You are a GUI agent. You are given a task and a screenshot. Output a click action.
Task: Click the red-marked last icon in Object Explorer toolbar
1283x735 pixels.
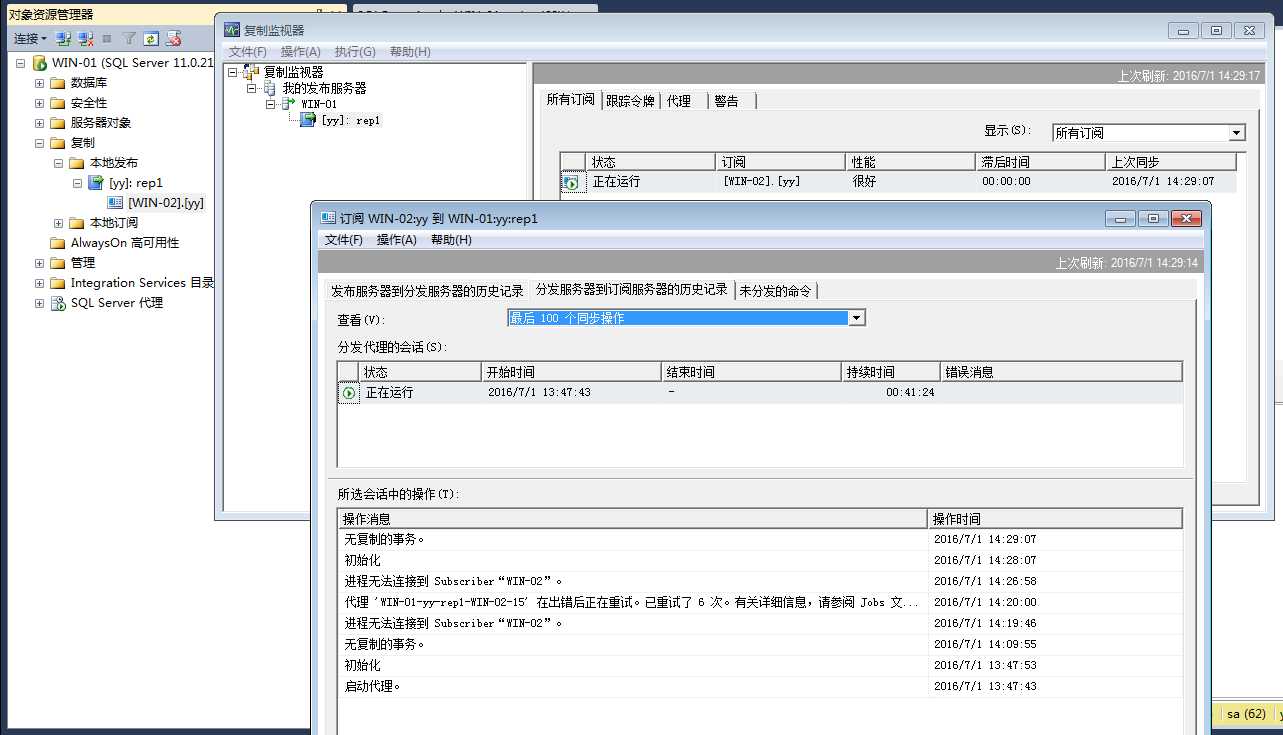(x=174, y=39)
